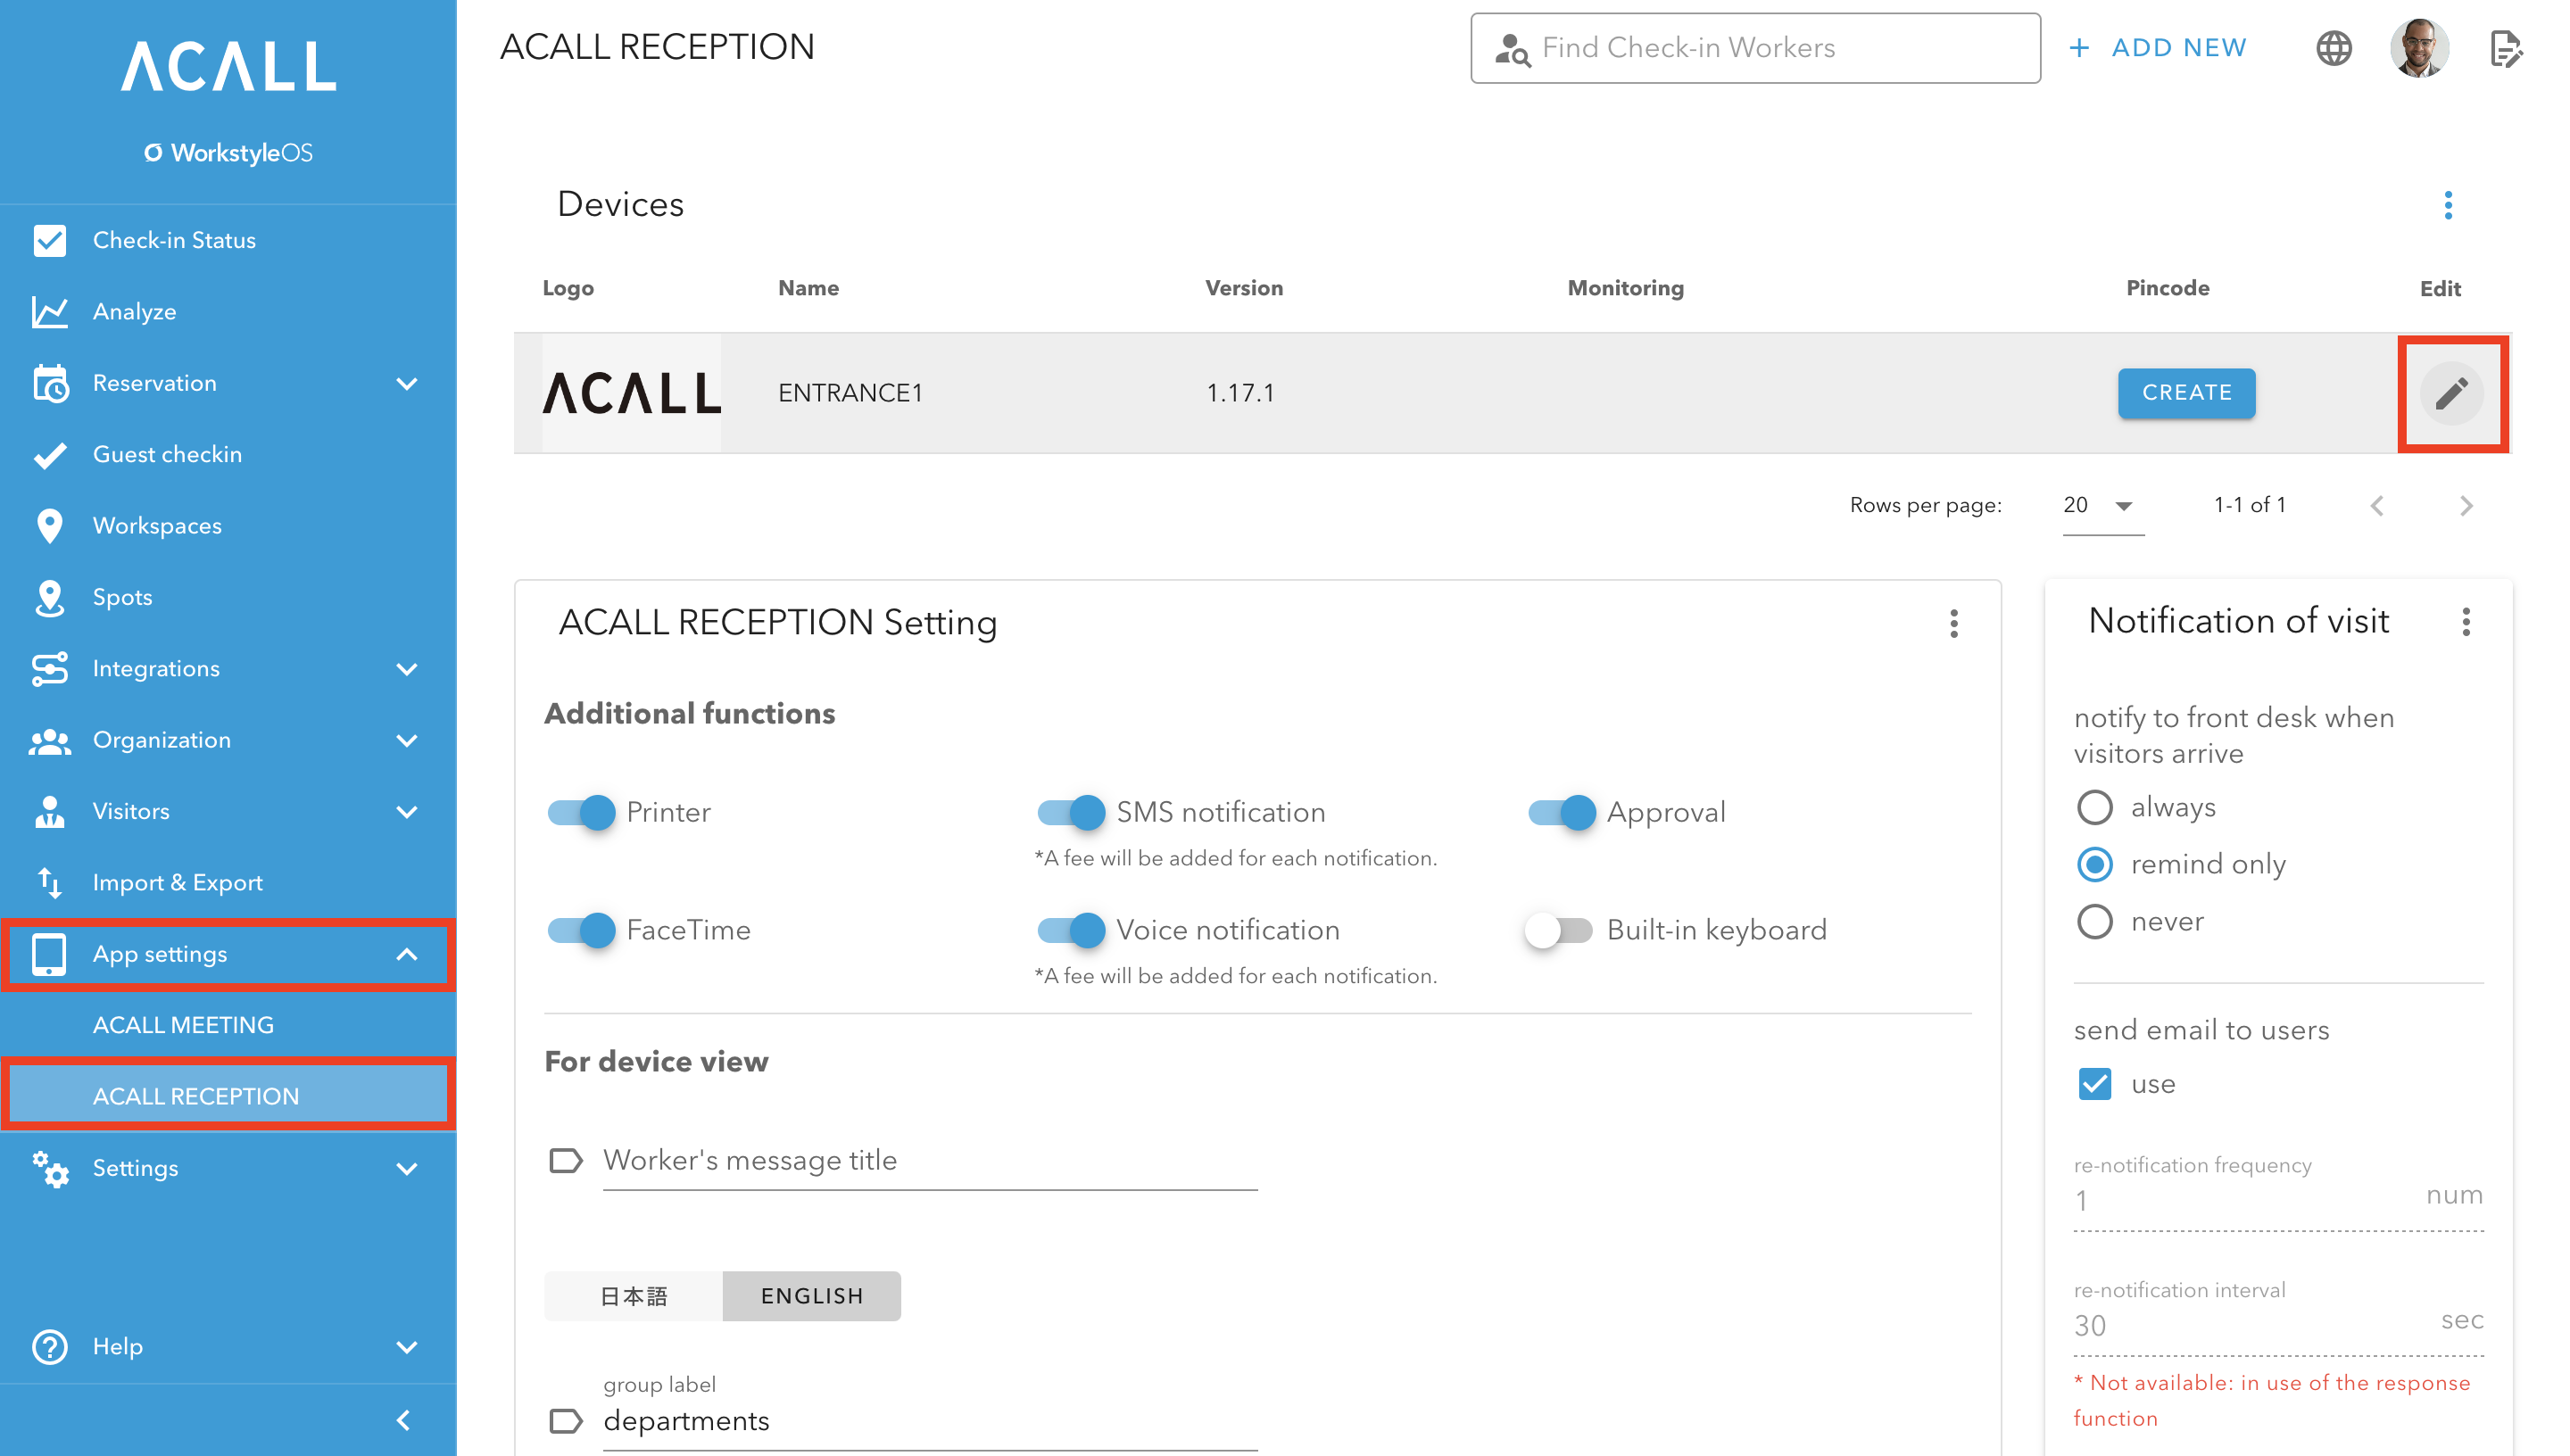Click the ENTRANCE1 device name
Screen dimensions: 2570x1456
pyautogui.click(x=850, y=393)
